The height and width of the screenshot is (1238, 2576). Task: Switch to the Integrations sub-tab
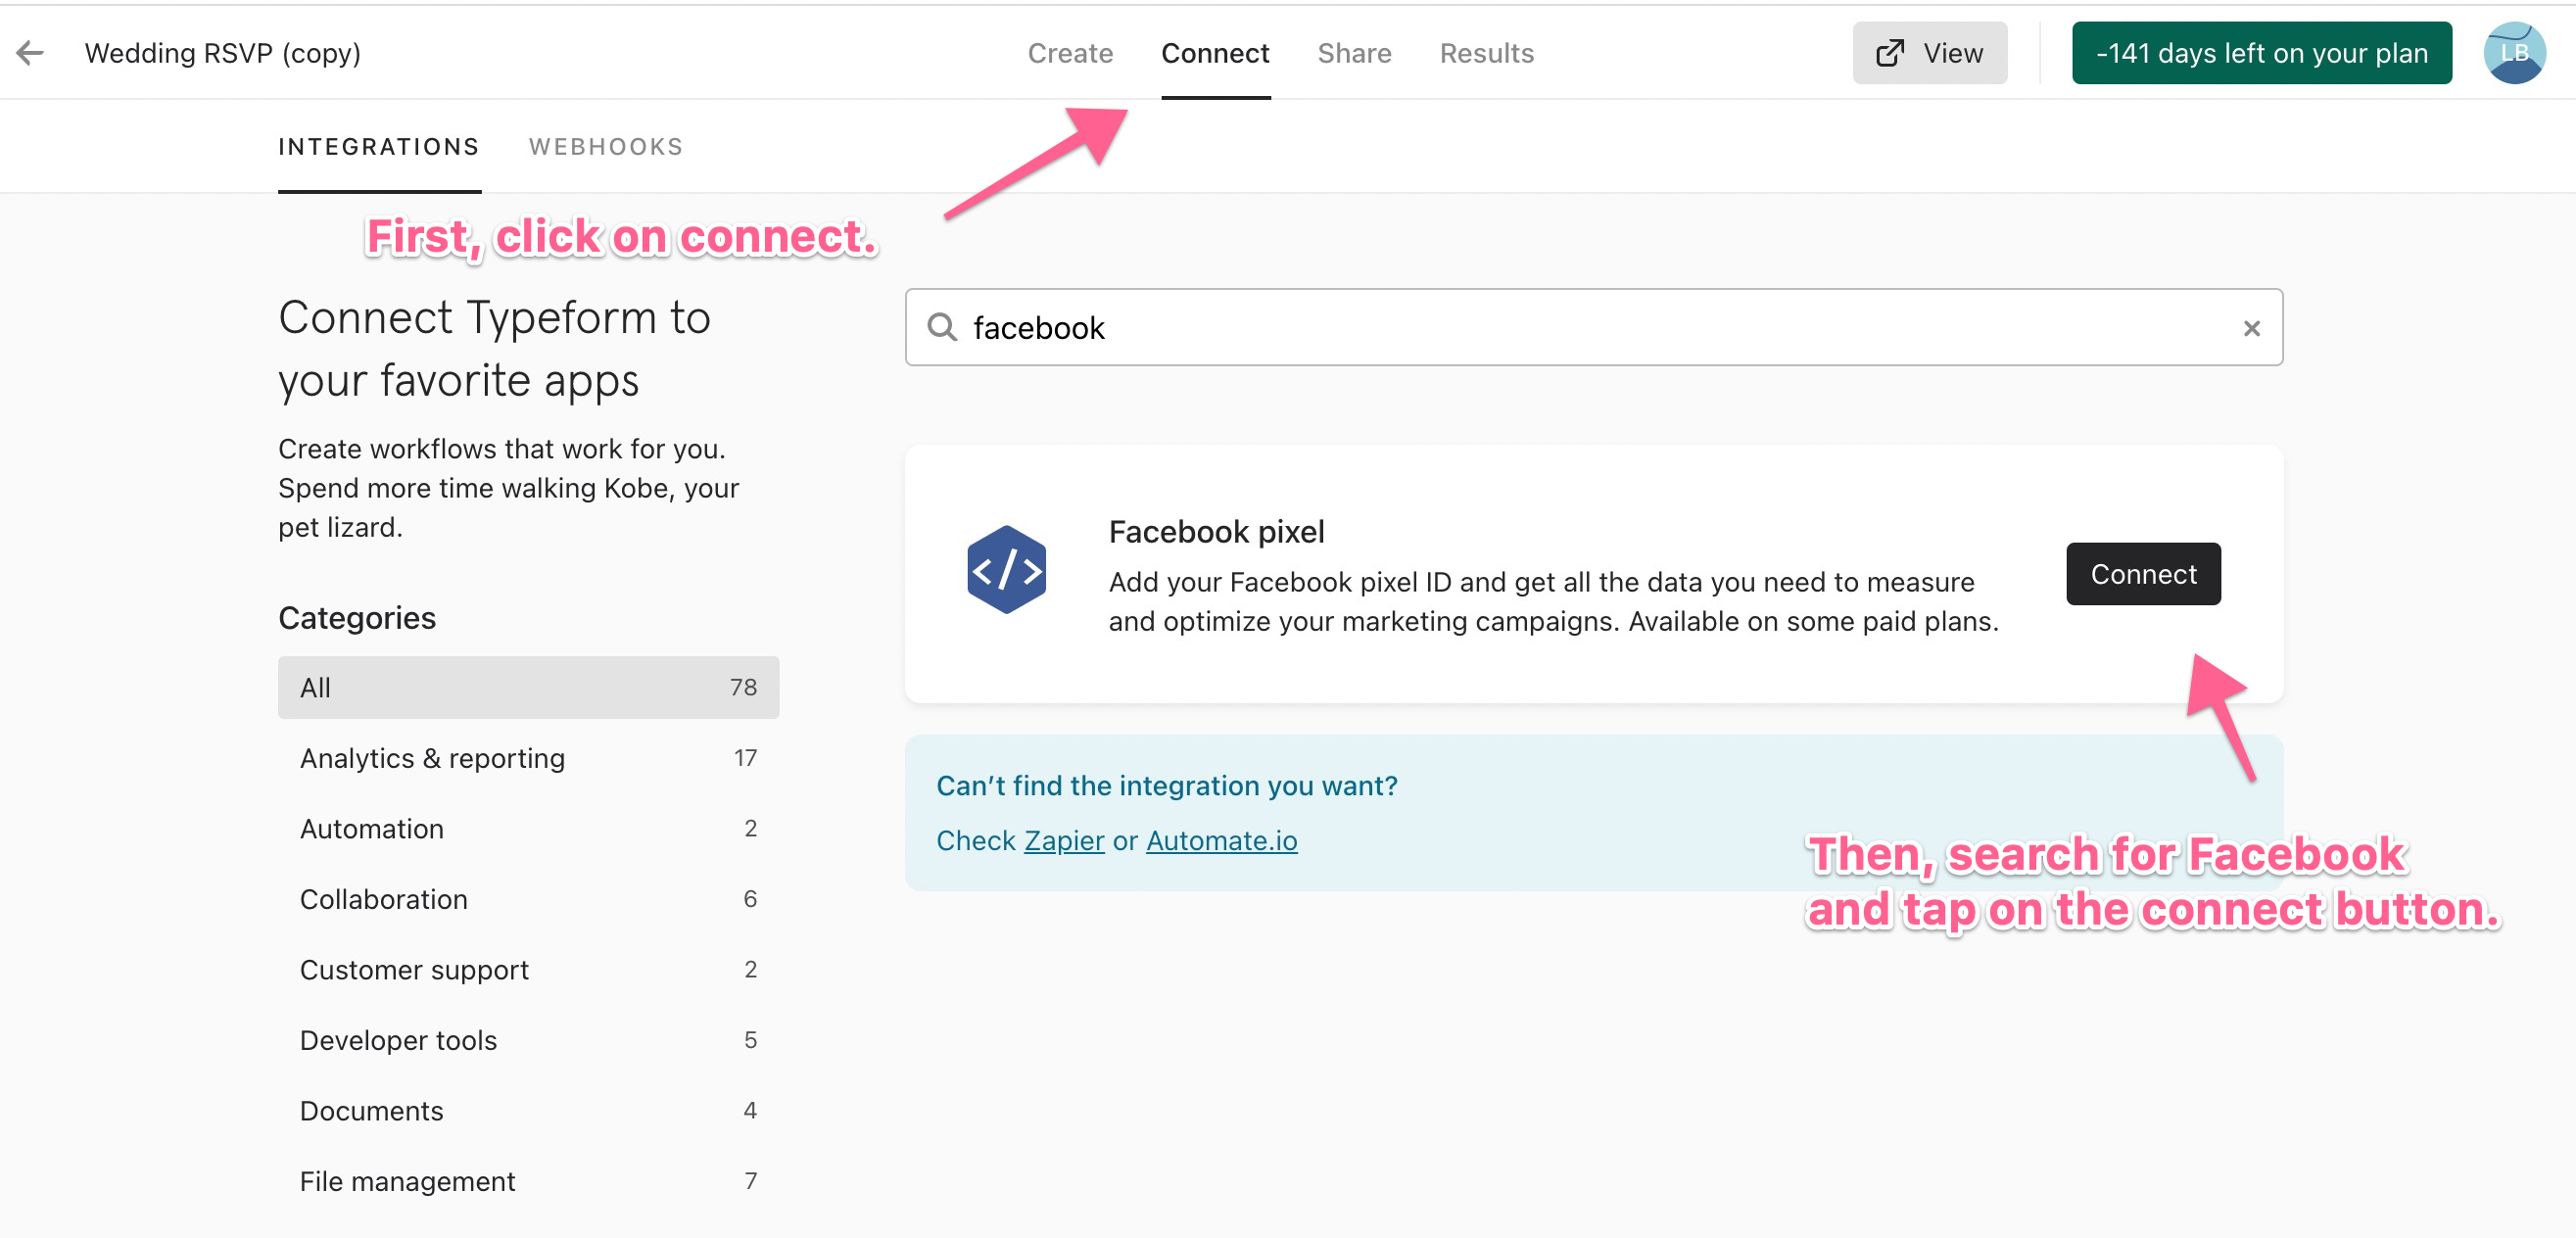click(x=379, y=147)
